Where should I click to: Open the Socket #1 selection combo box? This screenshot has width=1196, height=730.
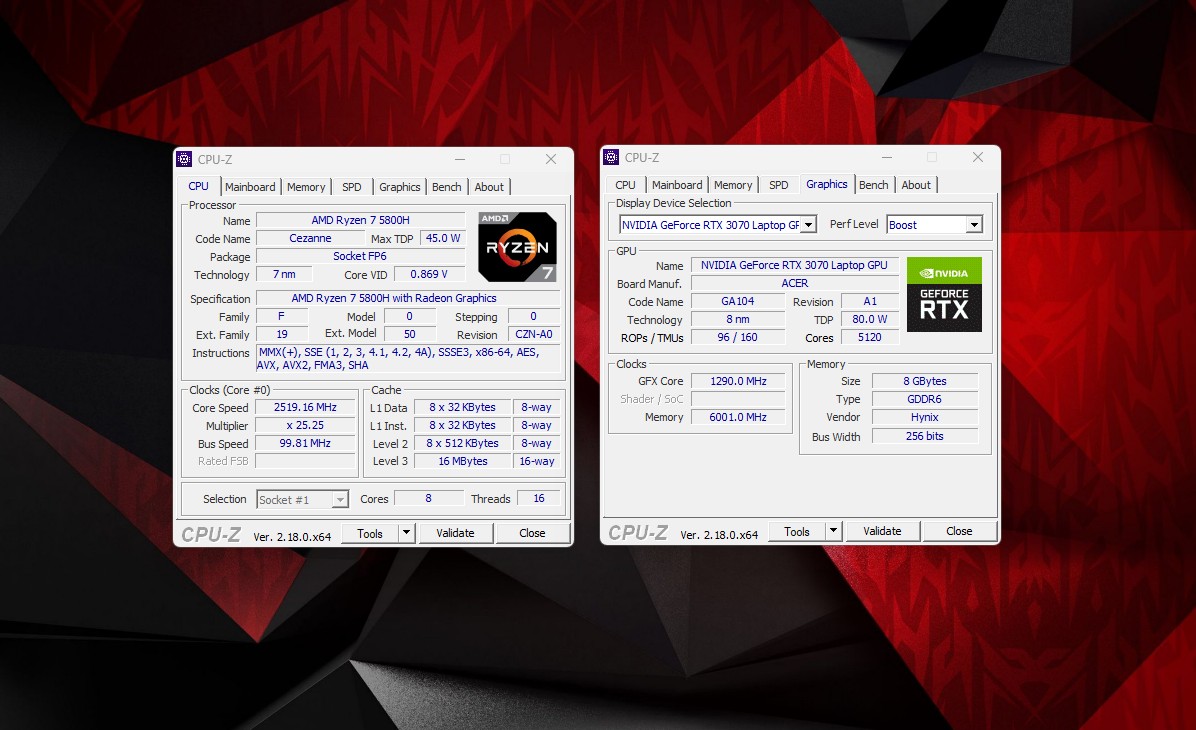pyautogui.click(x=302, y=499)
